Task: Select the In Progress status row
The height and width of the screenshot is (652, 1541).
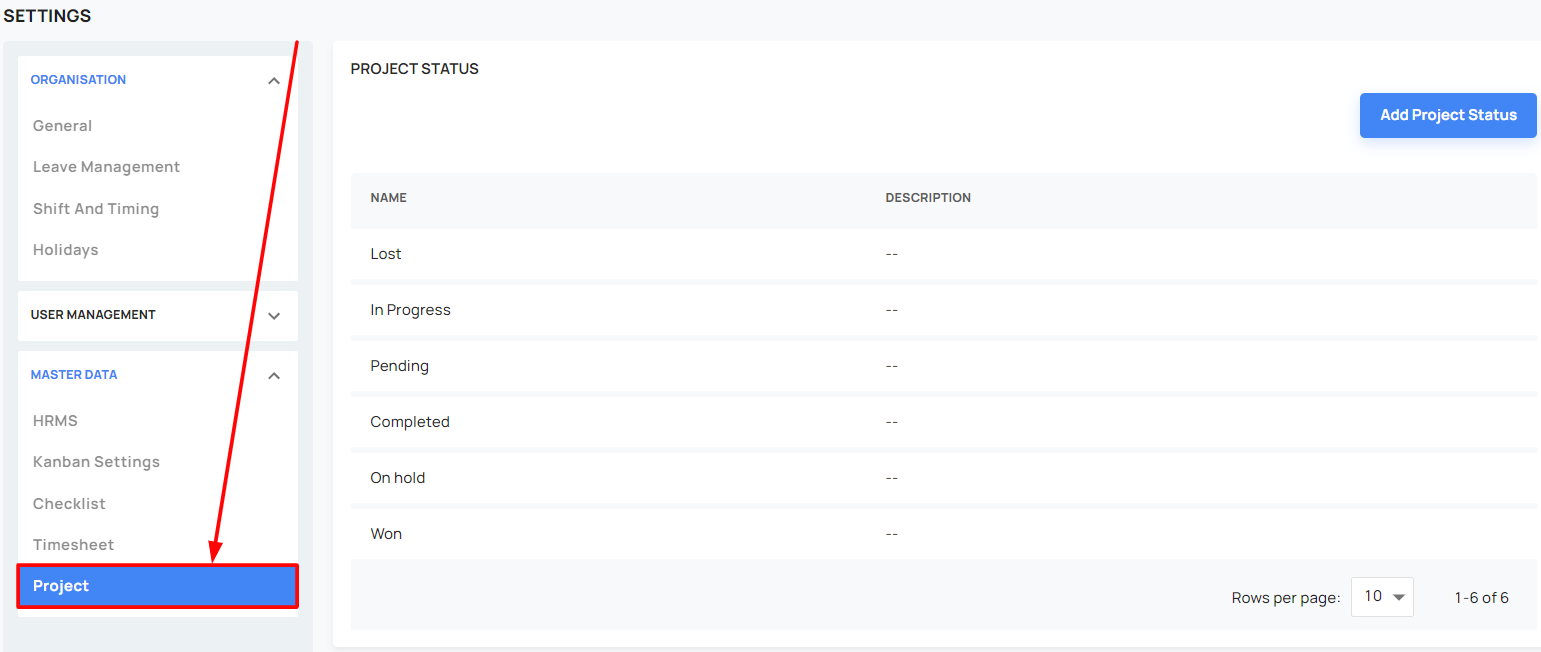Action: [943, 310]
